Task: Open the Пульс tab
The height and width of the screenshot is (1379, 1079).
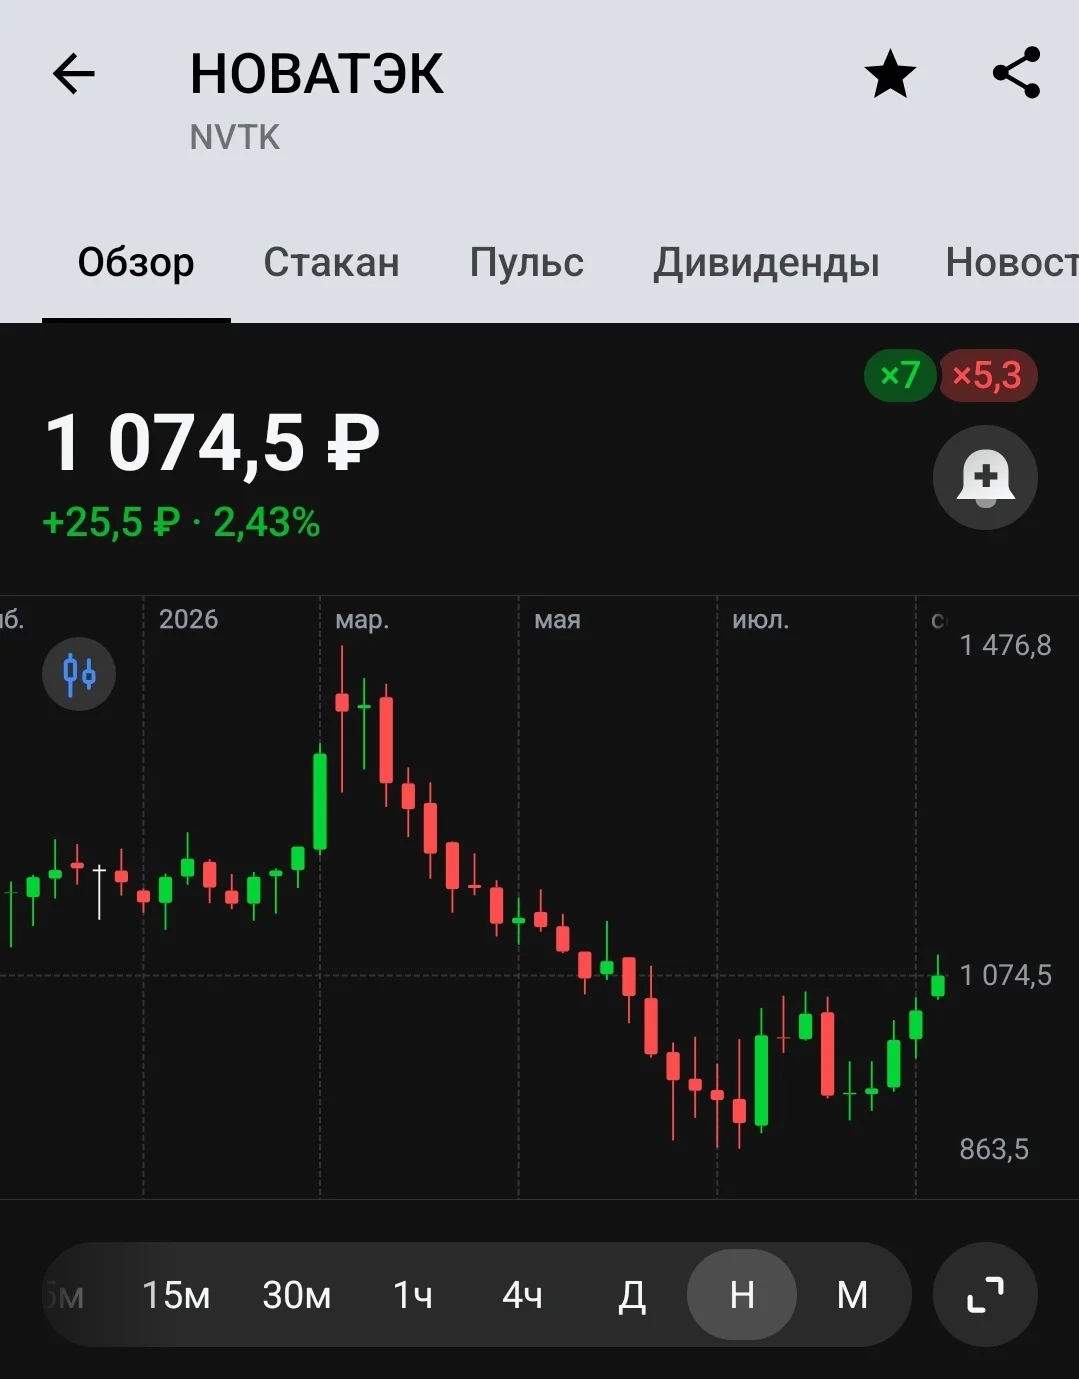Action: (x=526, y=262)
